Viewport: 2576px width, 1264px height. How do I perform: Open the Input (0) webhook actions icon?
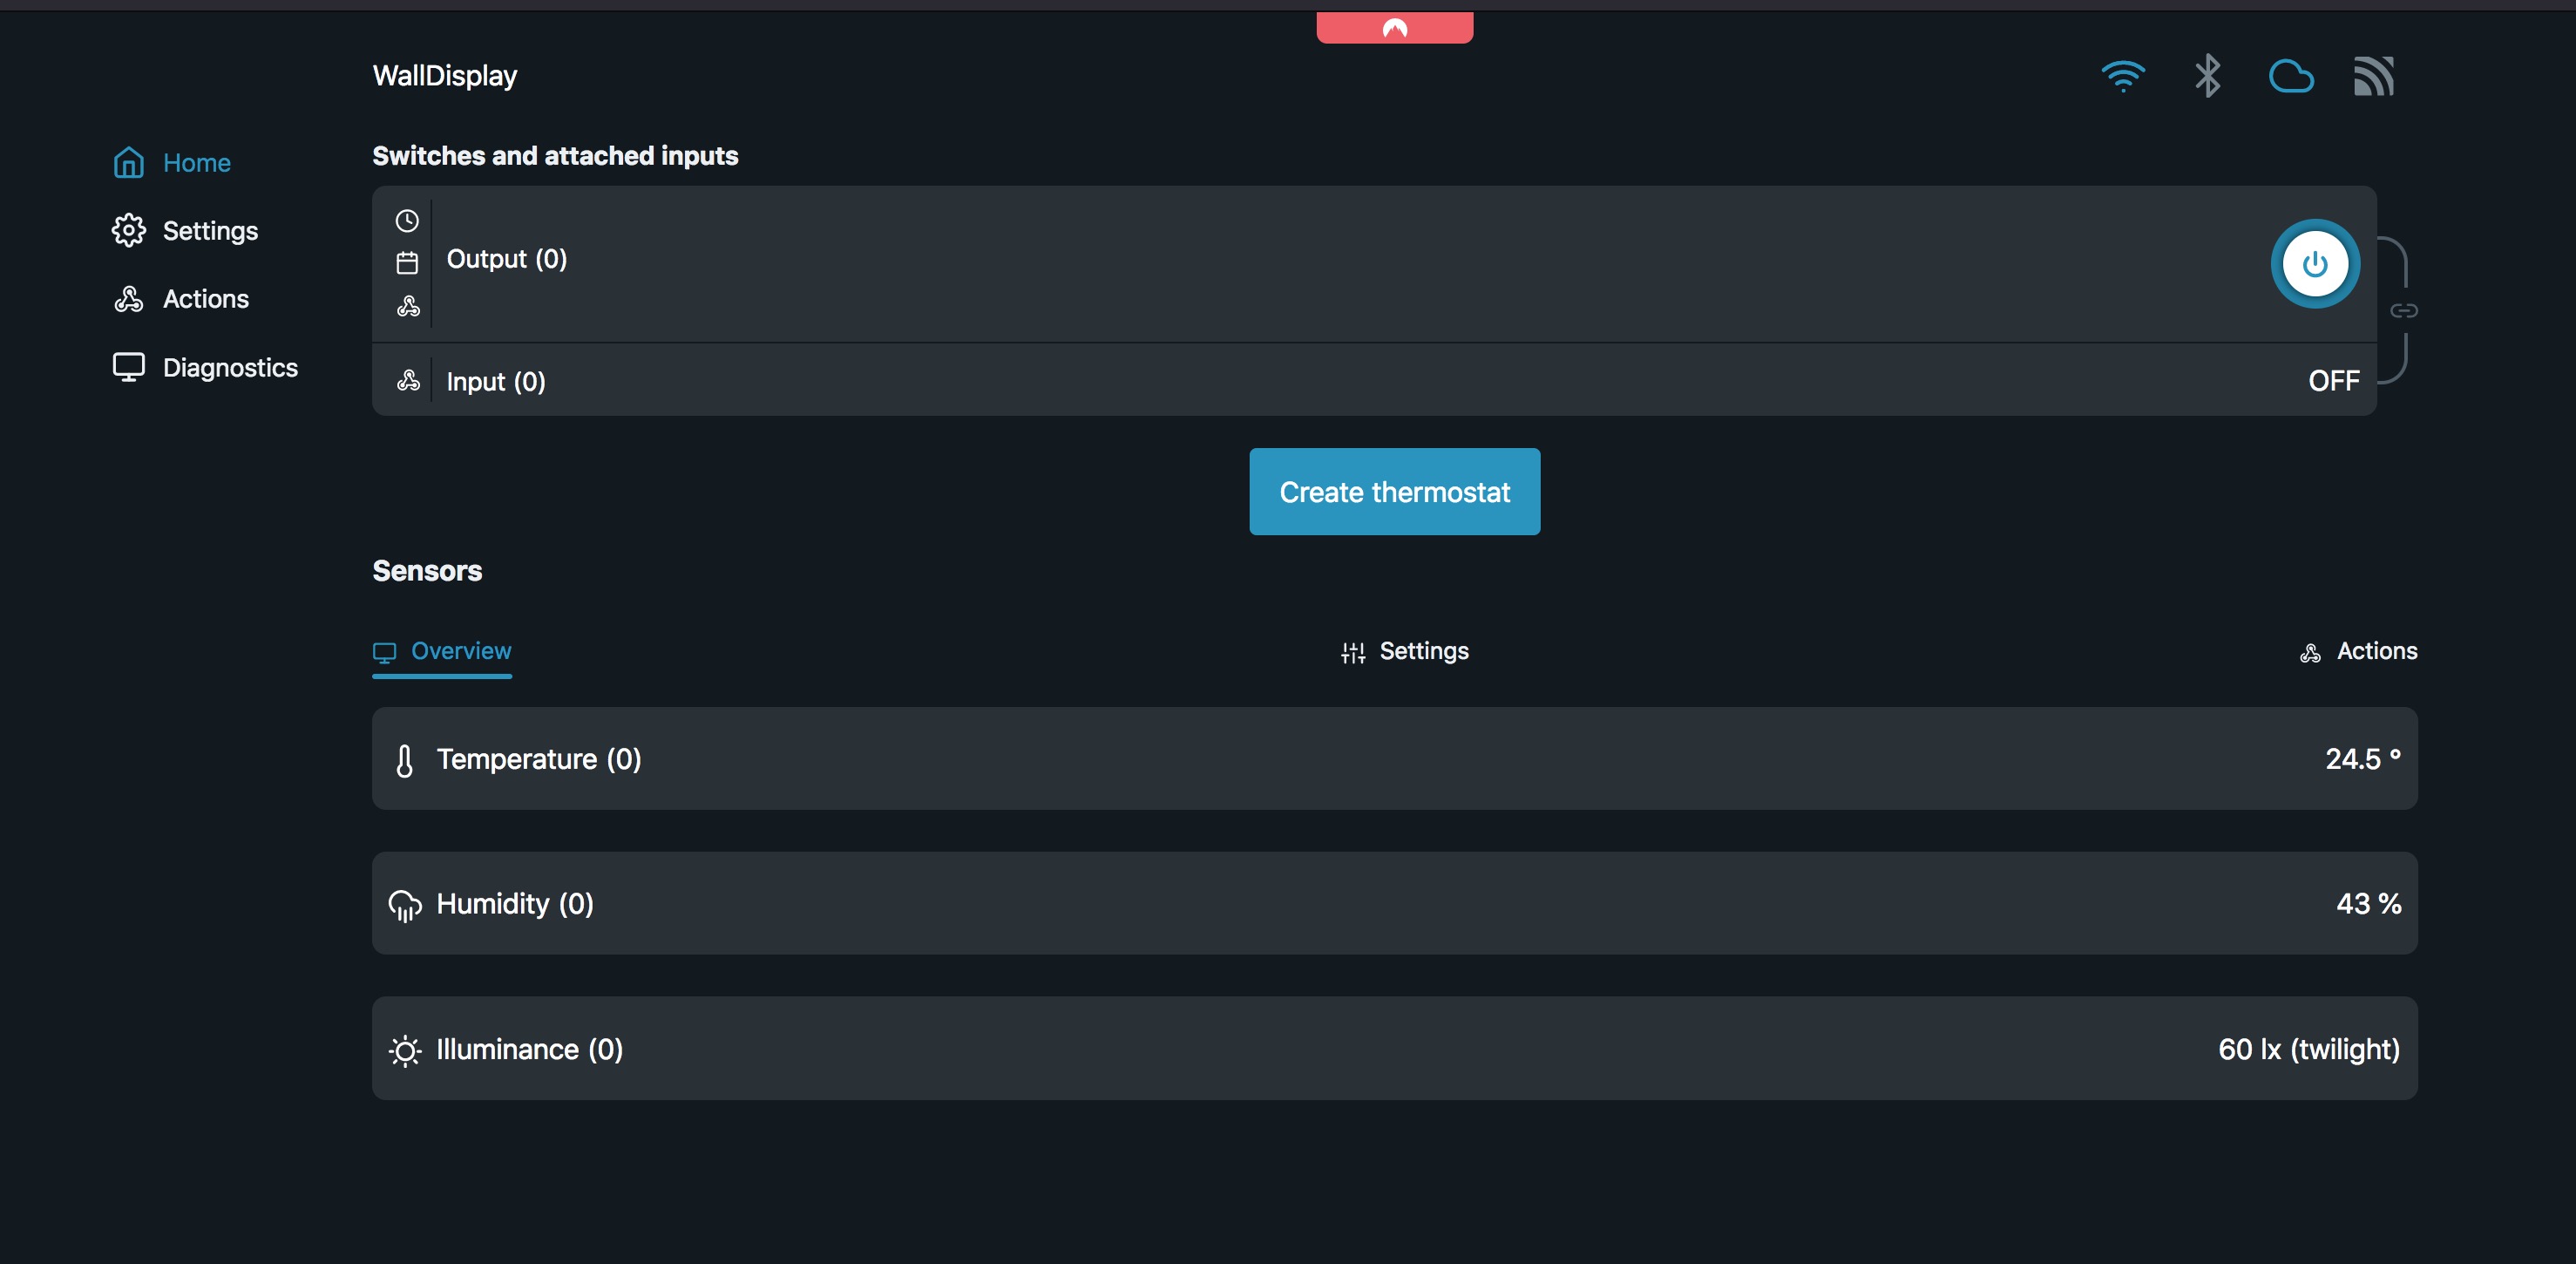[408, 380]
